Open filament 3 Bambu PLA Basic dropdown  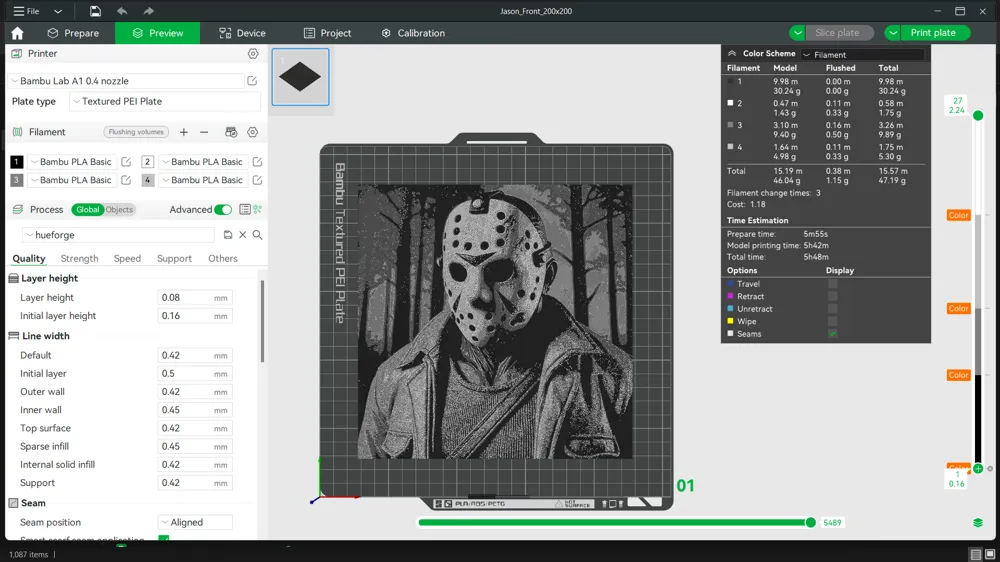click(x=73, y=180)
